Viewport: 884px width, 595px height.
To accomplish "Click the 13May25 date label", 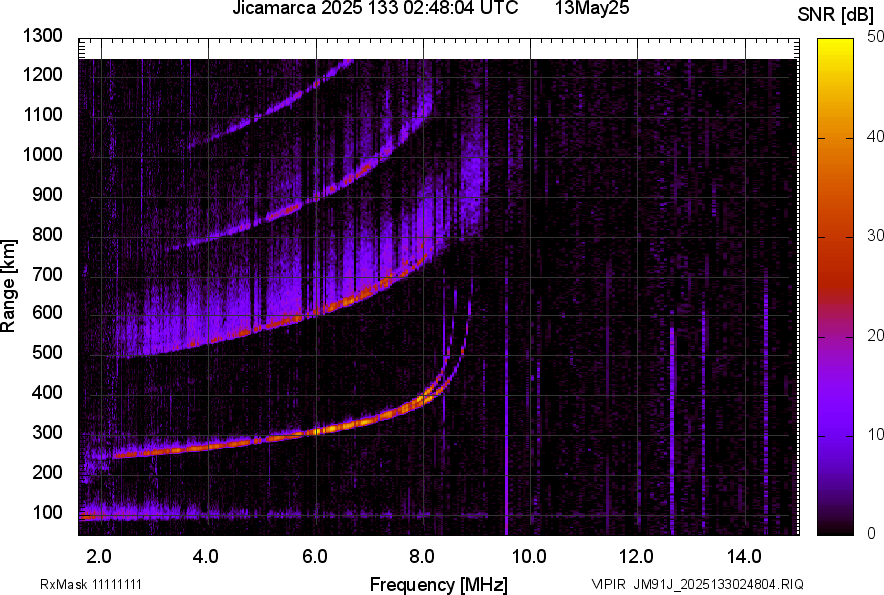I will [x=592, y=9].
